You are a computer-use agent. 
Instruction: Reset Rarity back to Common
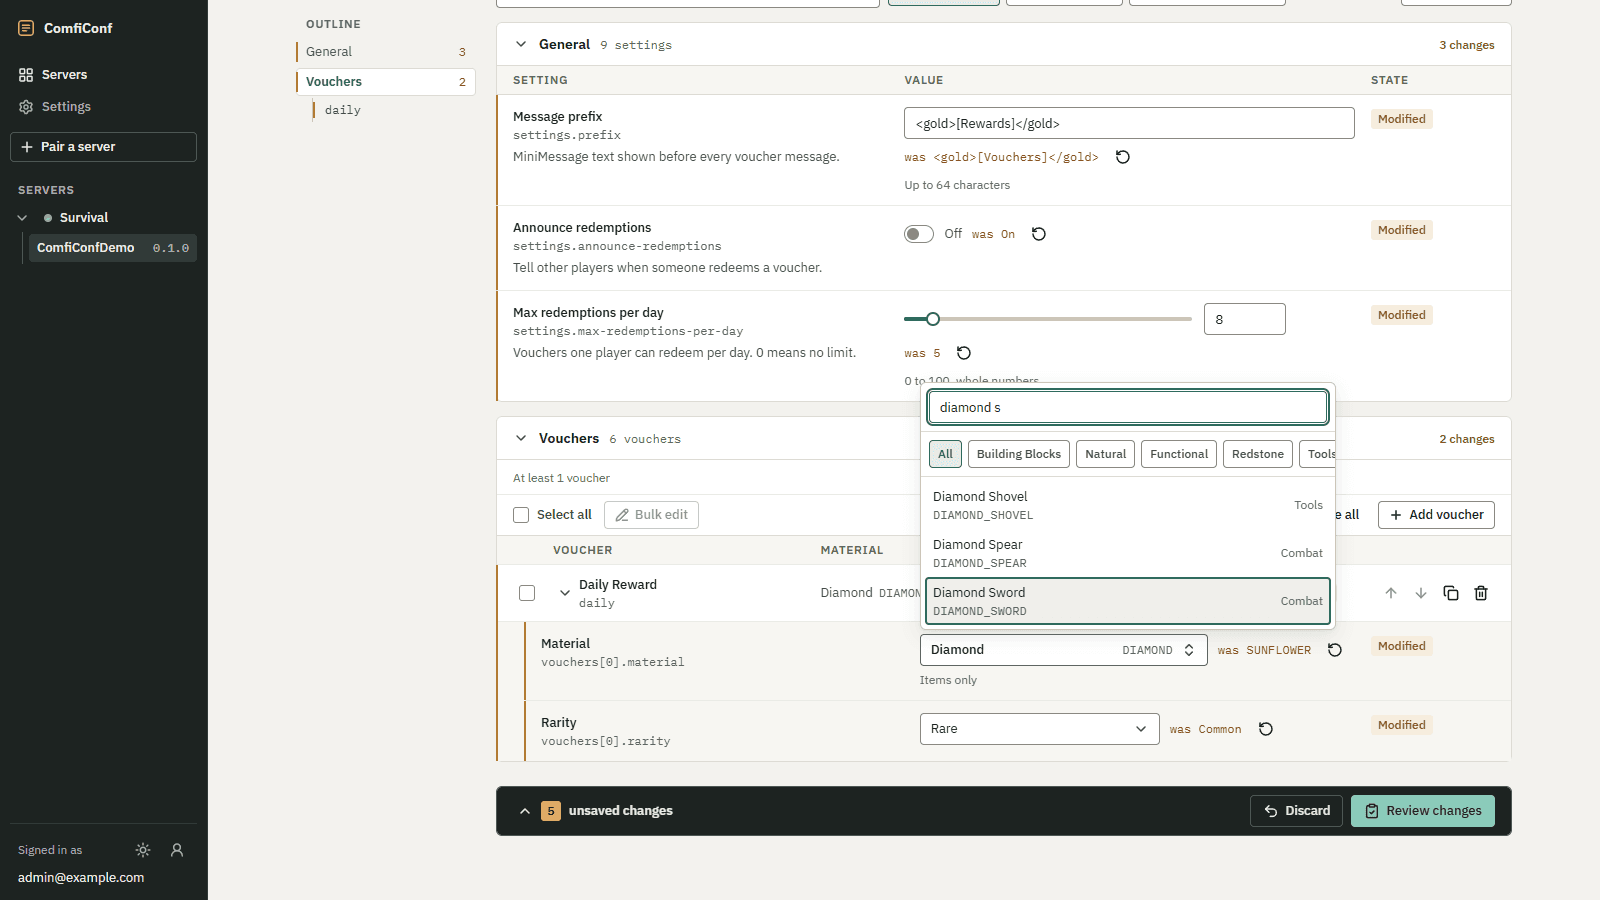(1266, 729)
